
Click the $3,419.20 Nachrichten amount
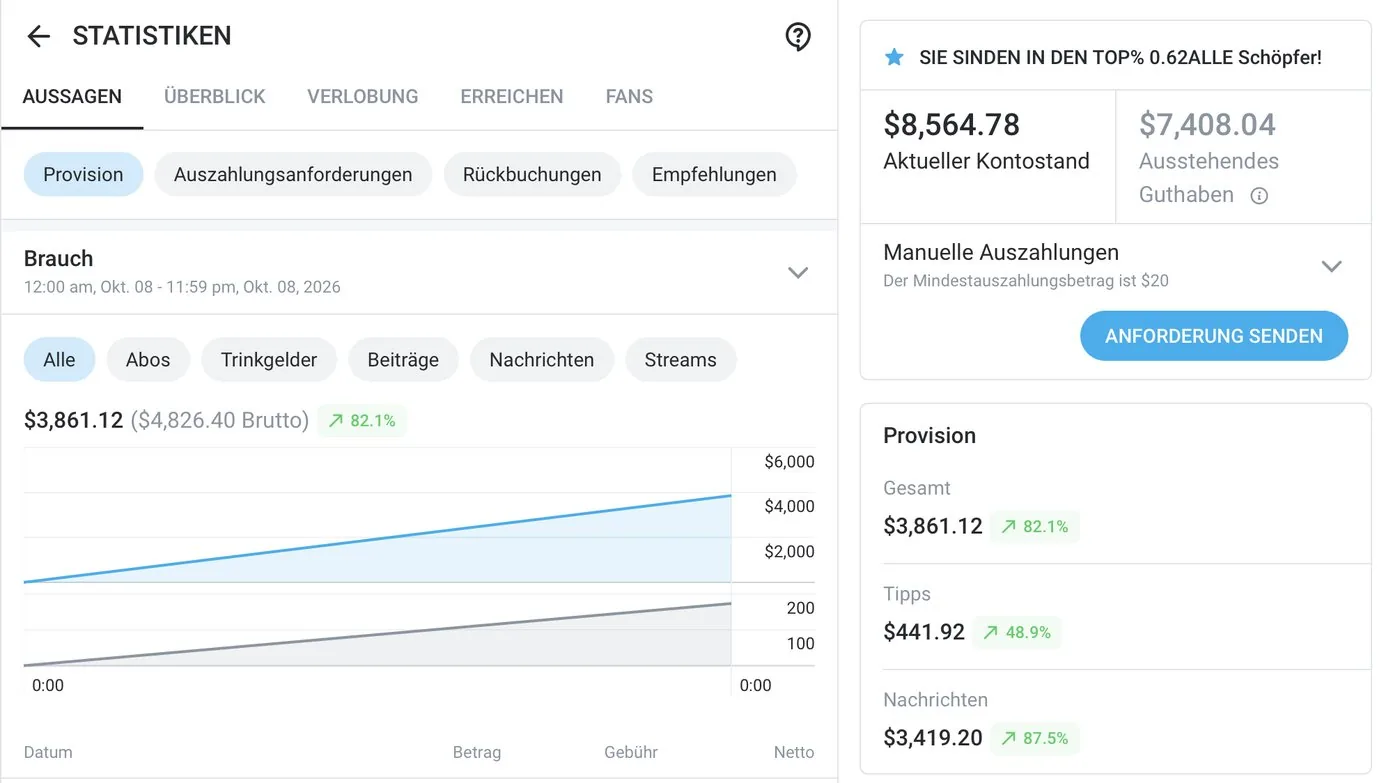pyautogui.click(x=933, y=739)
